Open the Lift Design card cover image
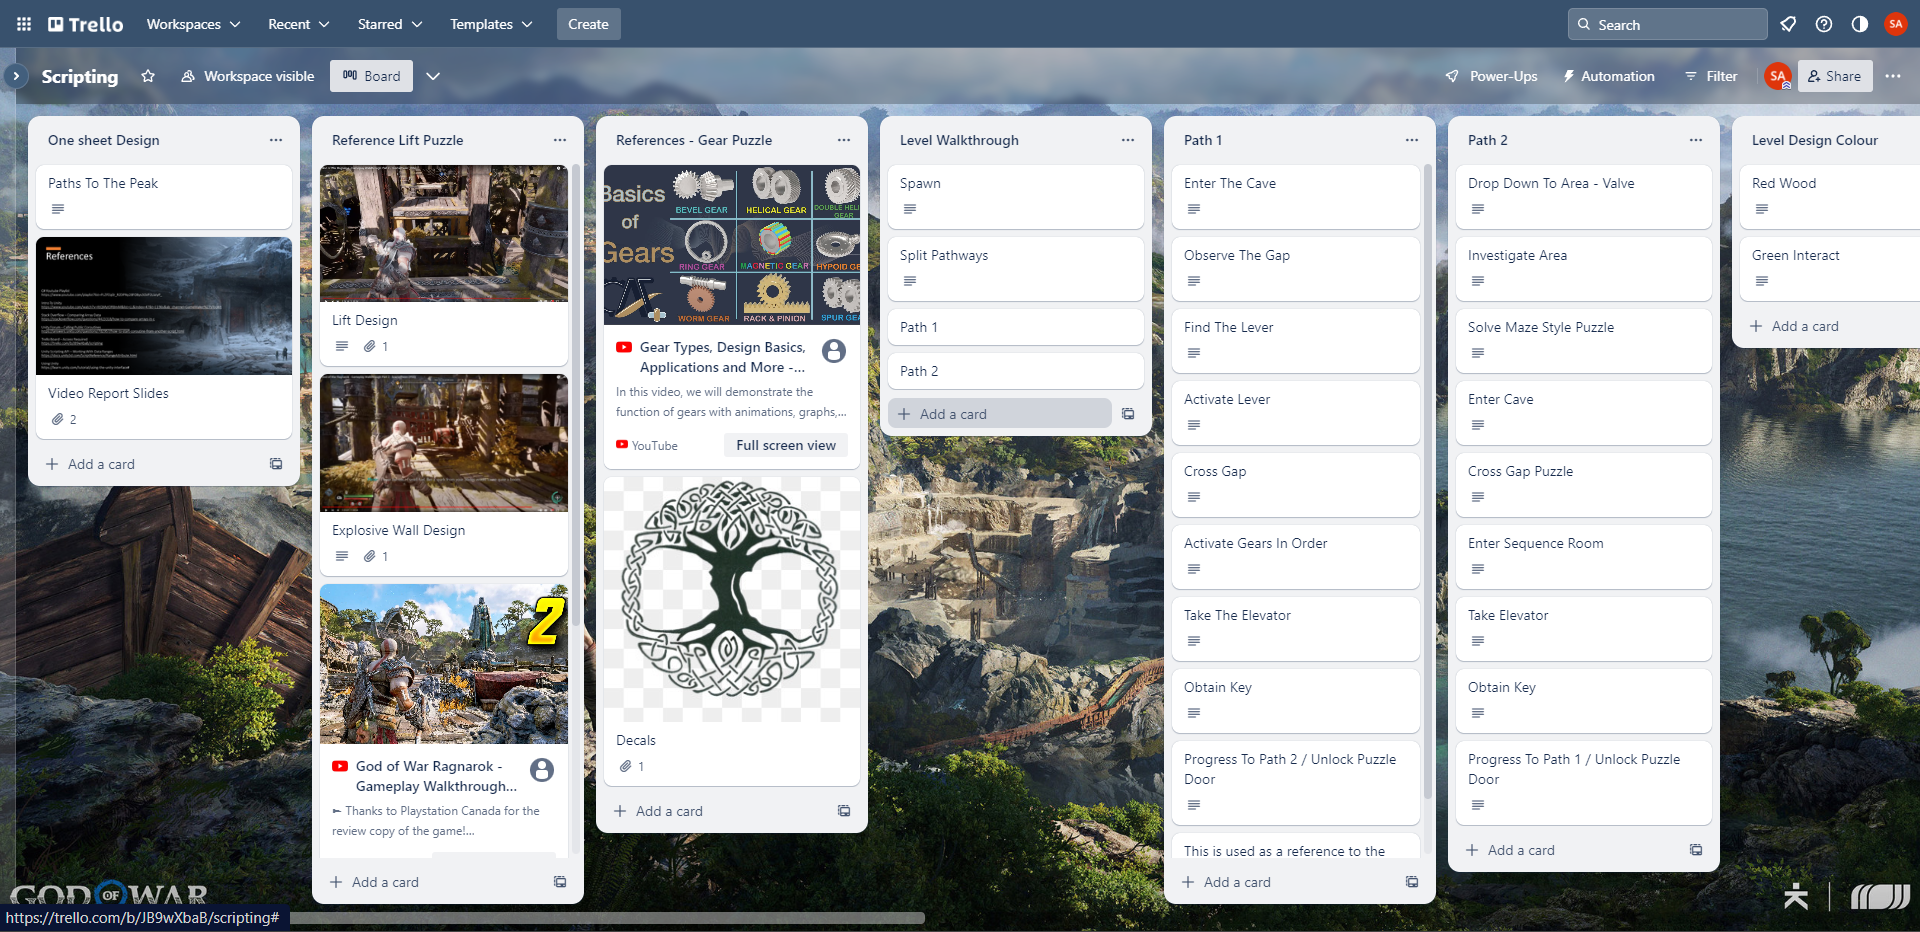Viewport: 1920px width, 932px height. 444,234
